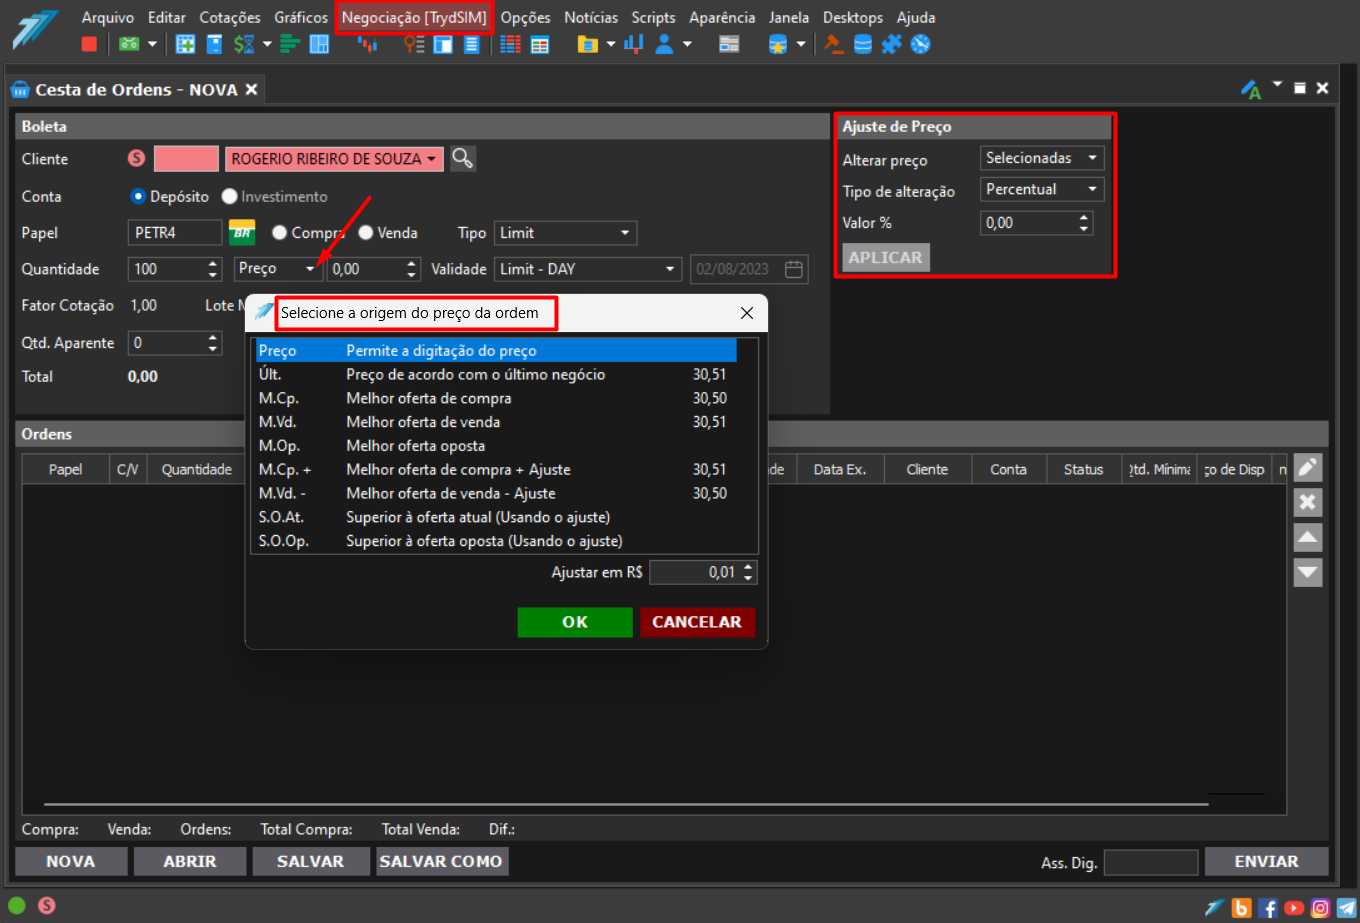Open the calendar date picker icon

[794, 269]
